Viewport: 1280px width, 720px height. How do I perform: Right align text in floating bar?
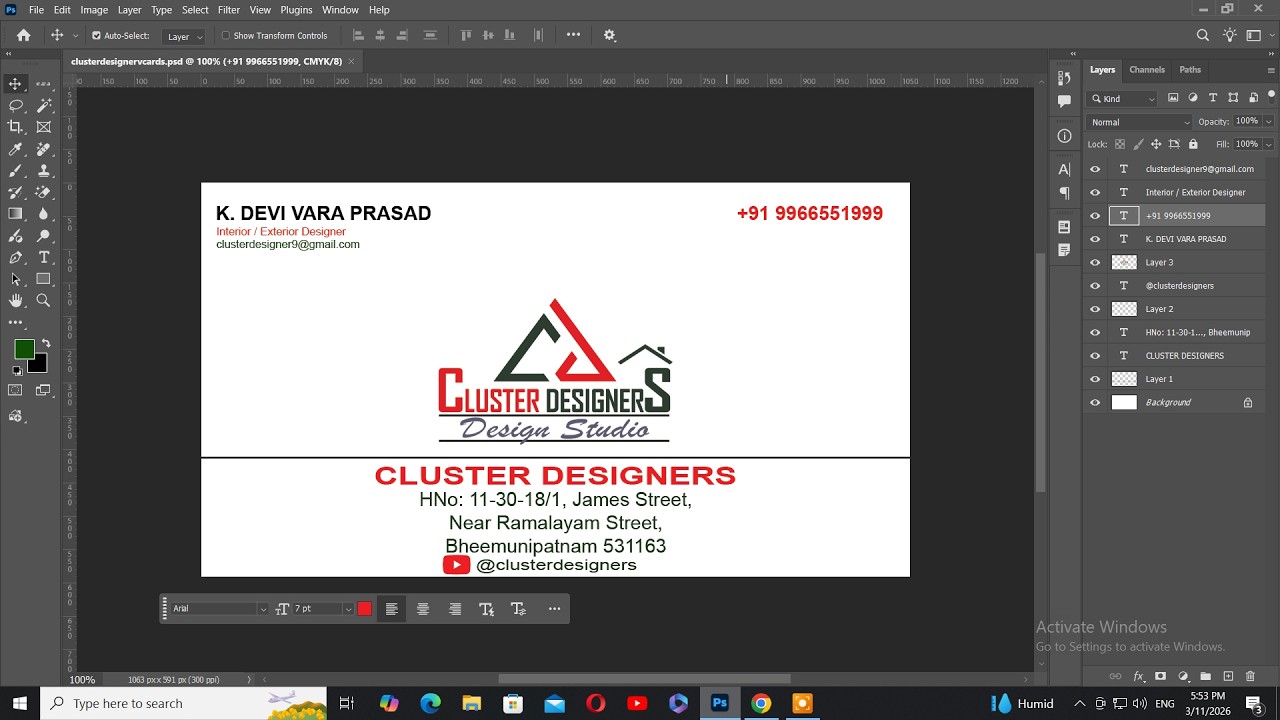coord(455,609)
